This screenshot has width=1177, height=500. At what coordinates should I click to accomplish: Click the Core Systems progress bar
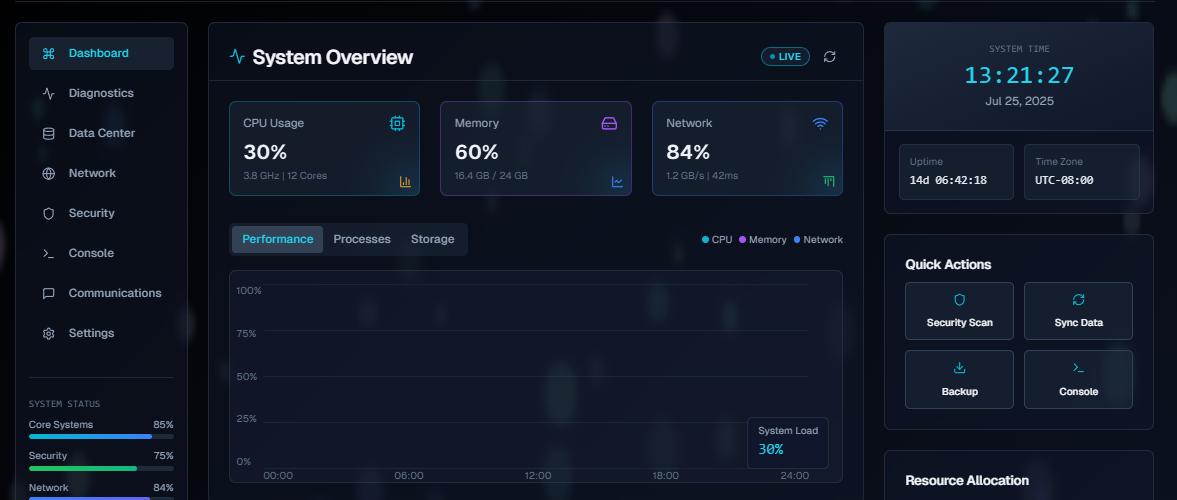point(101,436)
